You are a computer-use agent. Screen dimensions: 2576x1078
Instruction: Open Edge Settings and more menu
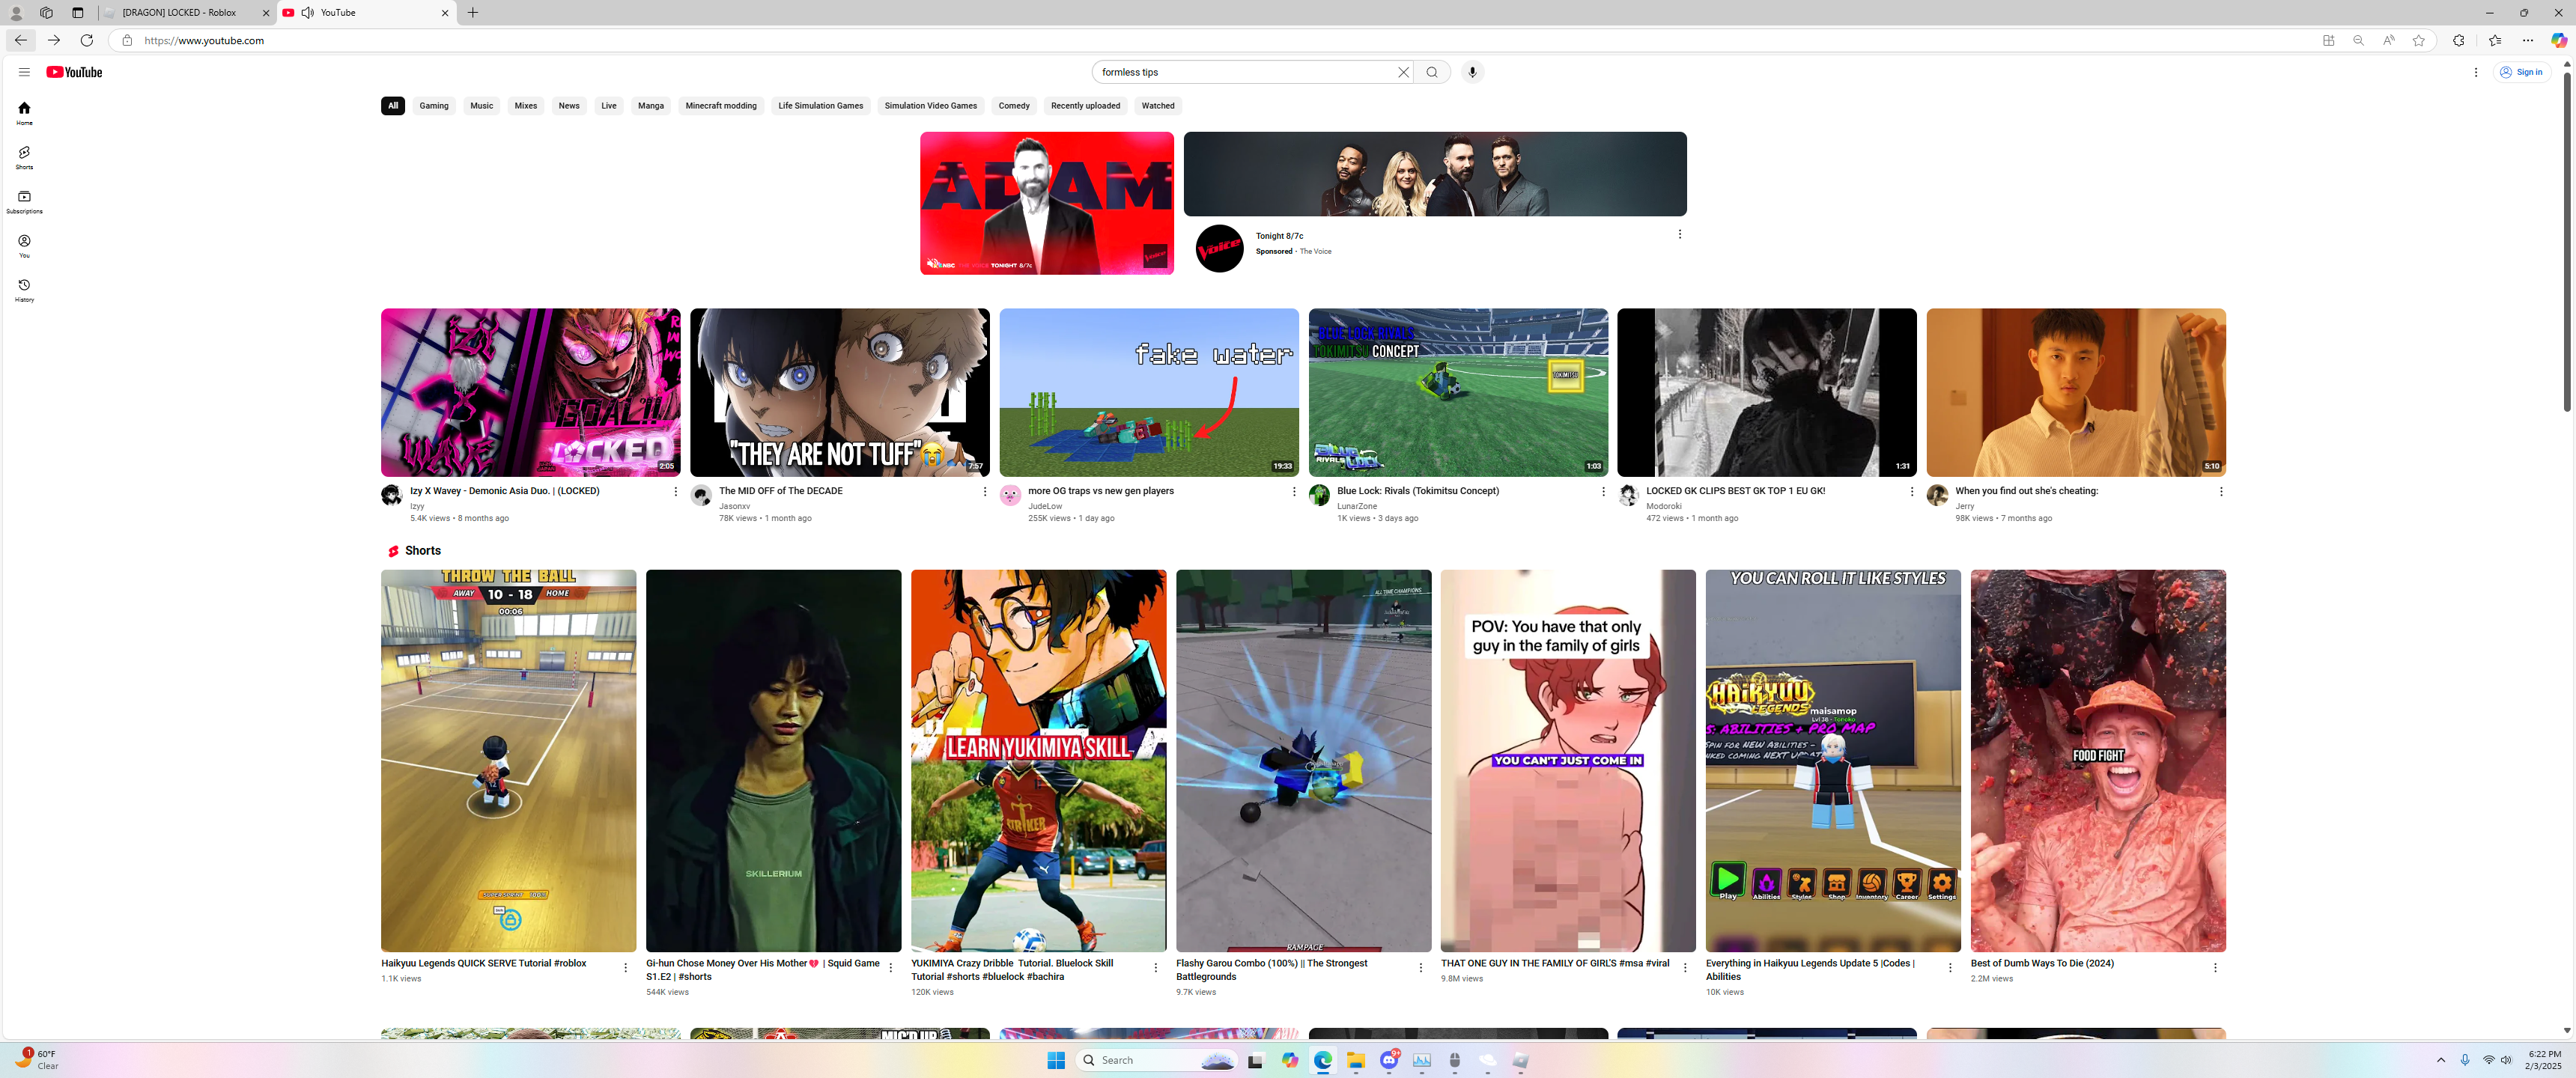pyautogui.click(x=2528, y=40)
